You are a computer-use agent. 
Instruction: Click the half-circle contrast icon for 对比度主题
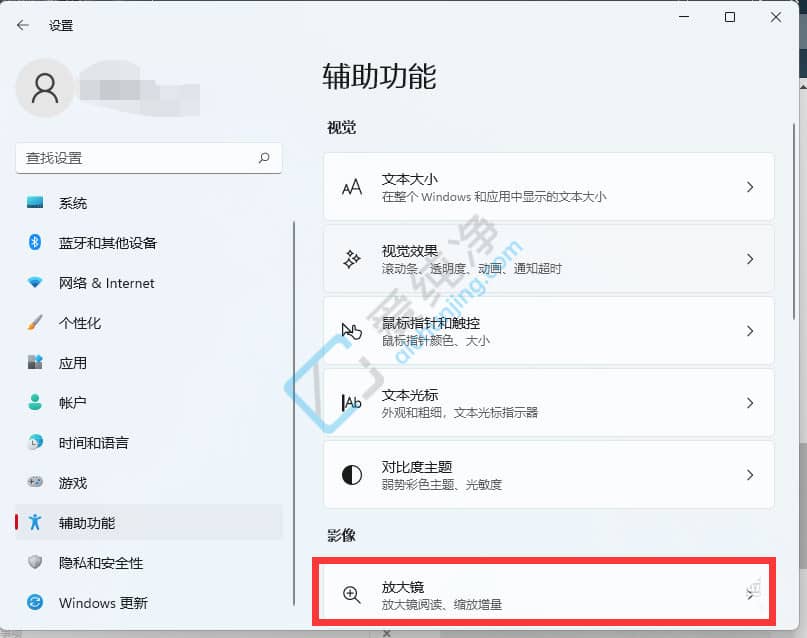352,475
